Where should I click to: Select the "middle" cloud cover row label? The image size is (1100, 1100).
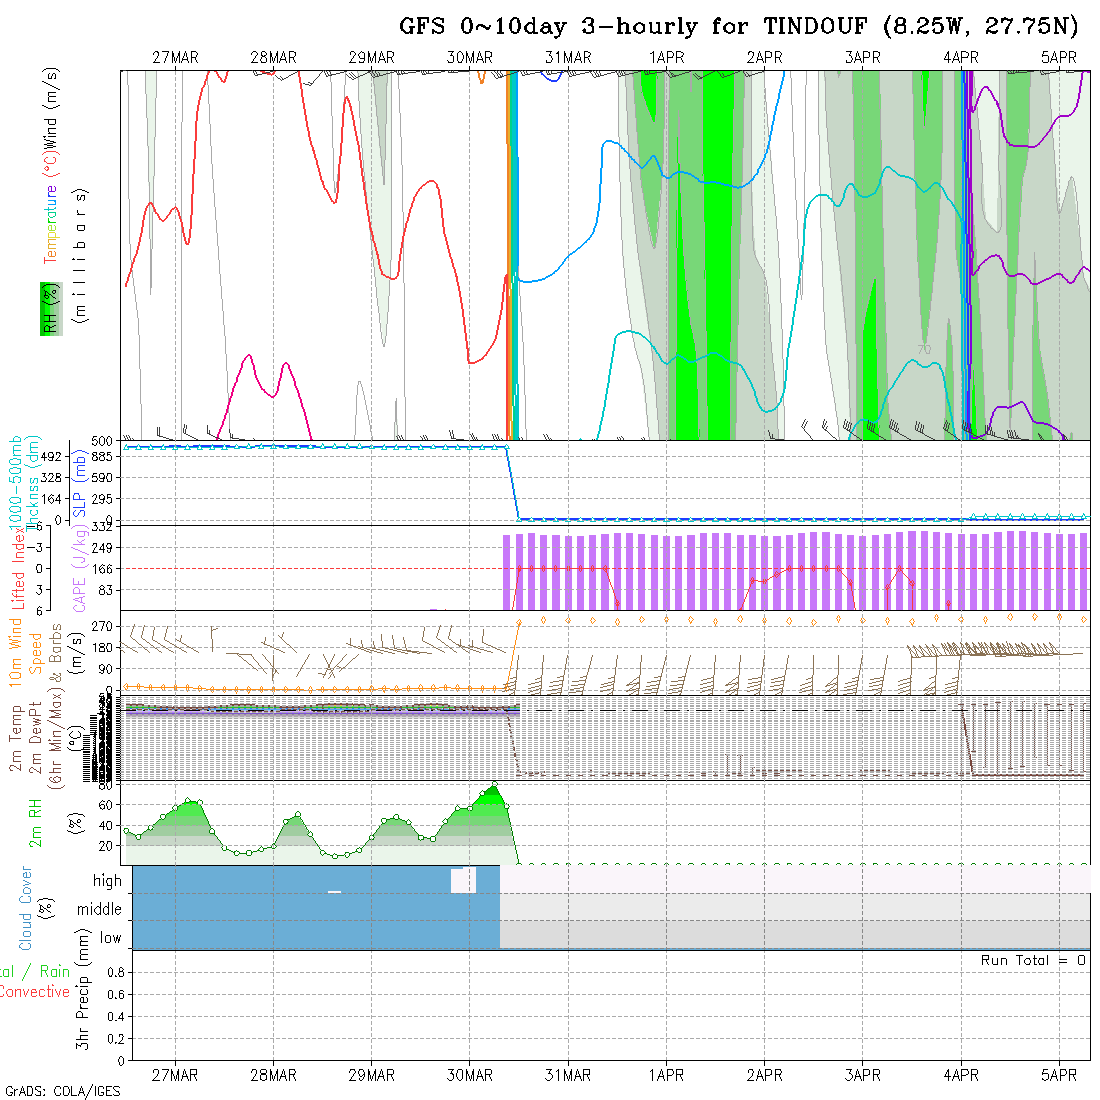pyautogui.click(x=99, y=909)
